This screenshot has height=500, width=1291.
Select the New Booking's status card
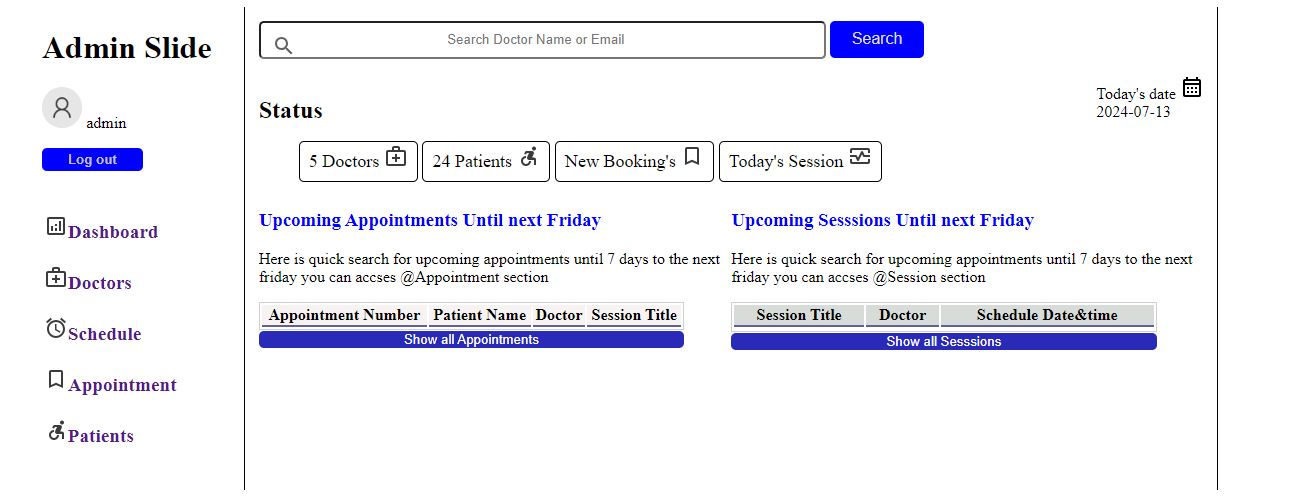pos(633,161)
